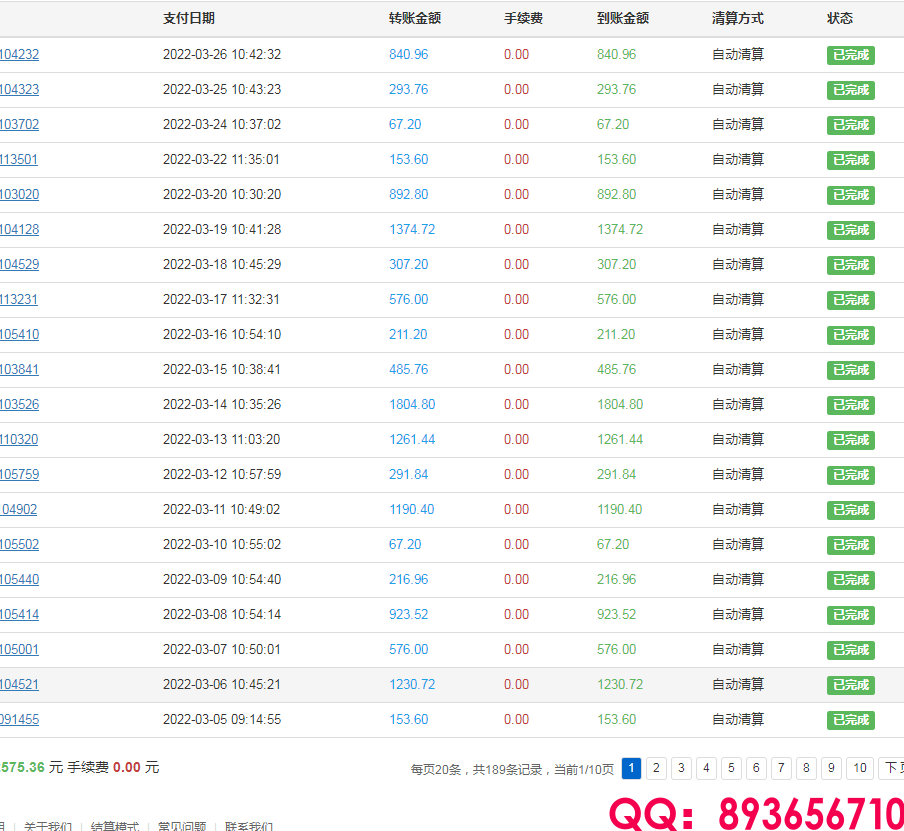Open order link for 2022-03-19 payment

click(x=19, y=230)
